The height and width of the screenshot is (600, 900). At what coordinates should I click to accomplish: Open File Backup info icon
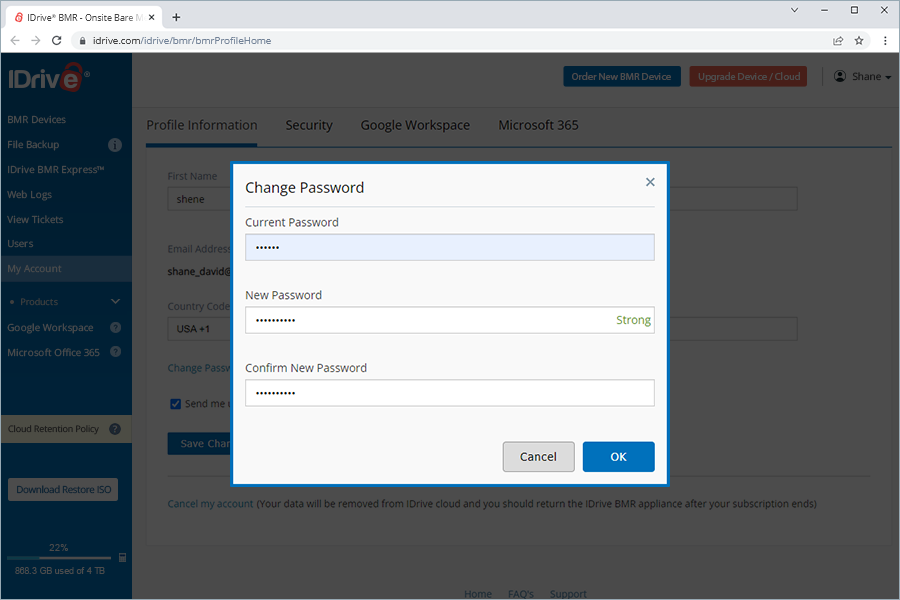click(115, 145)
